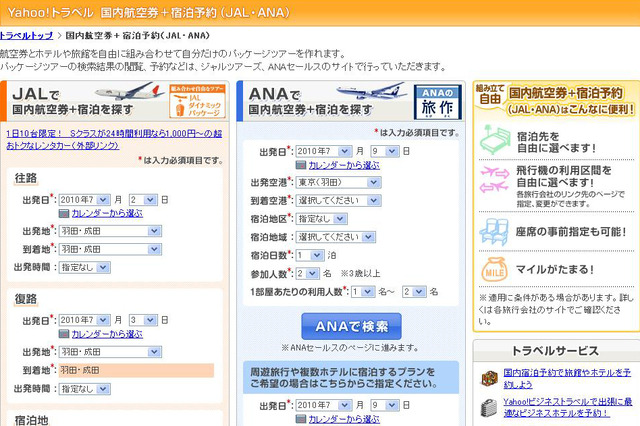The height and width of the screenshot is (426, 640).
Task: Click the 復路 section heading
Action: pyautogui.click(x=26, y=299)
